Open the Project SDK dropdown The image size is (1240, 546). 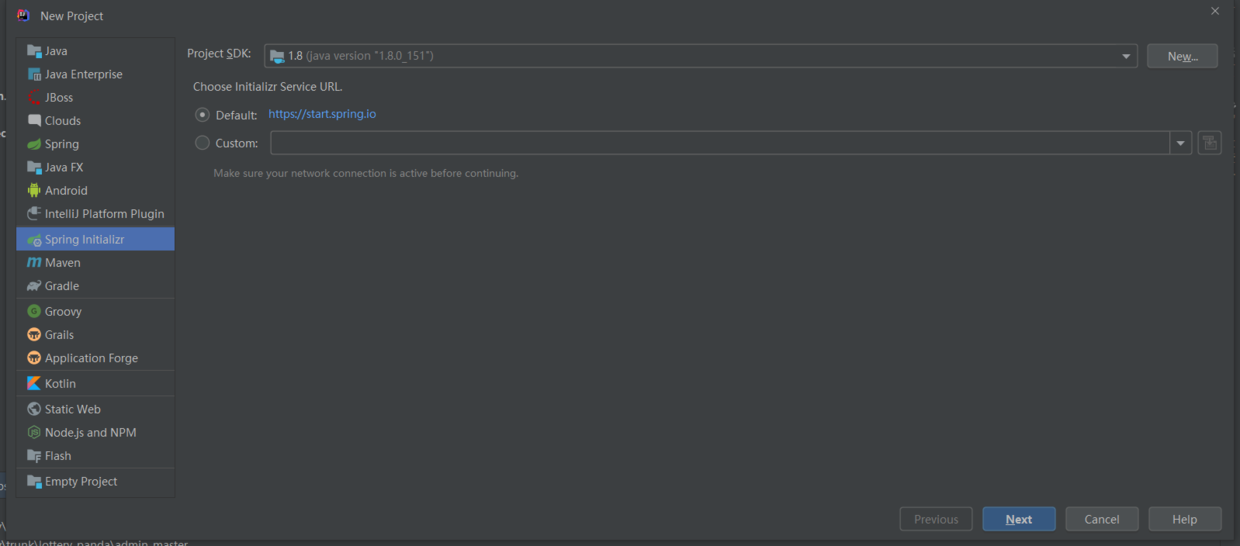(x=700, y=56)
